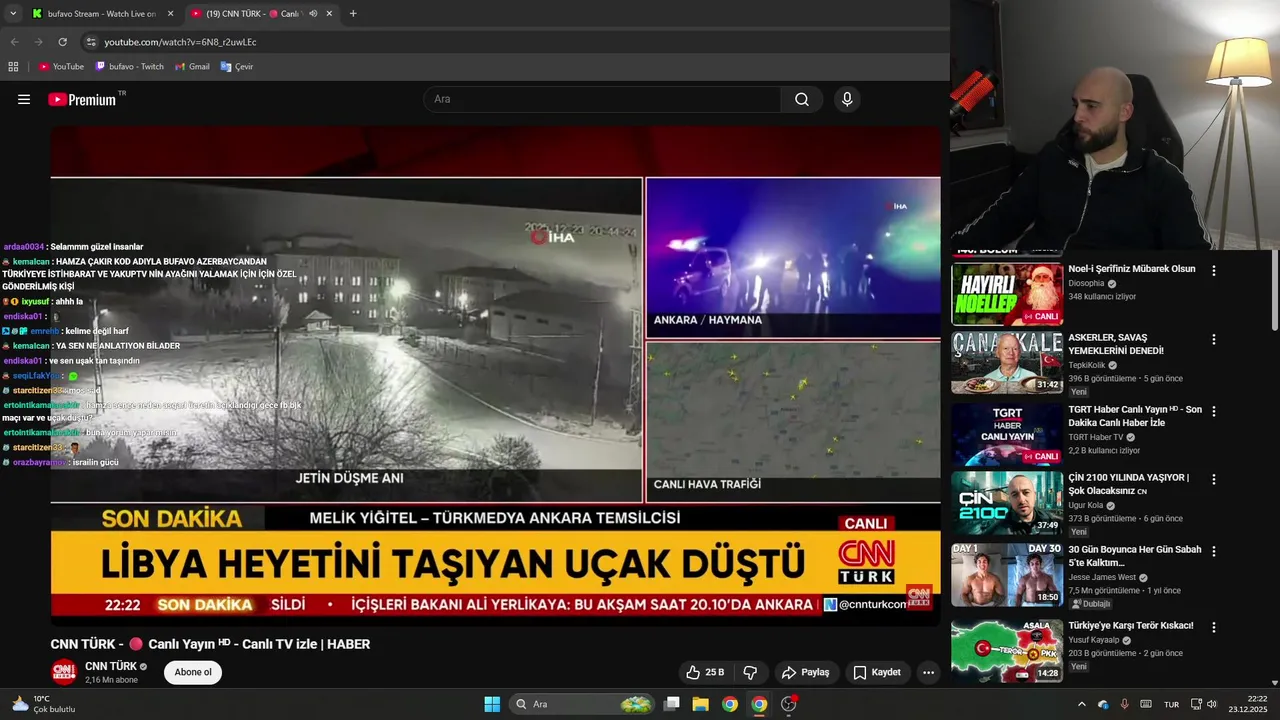This screenshot has height=720, width=1280.
Task: Click the CNN TÜRK live video player
Action: (x=496, y=375)
